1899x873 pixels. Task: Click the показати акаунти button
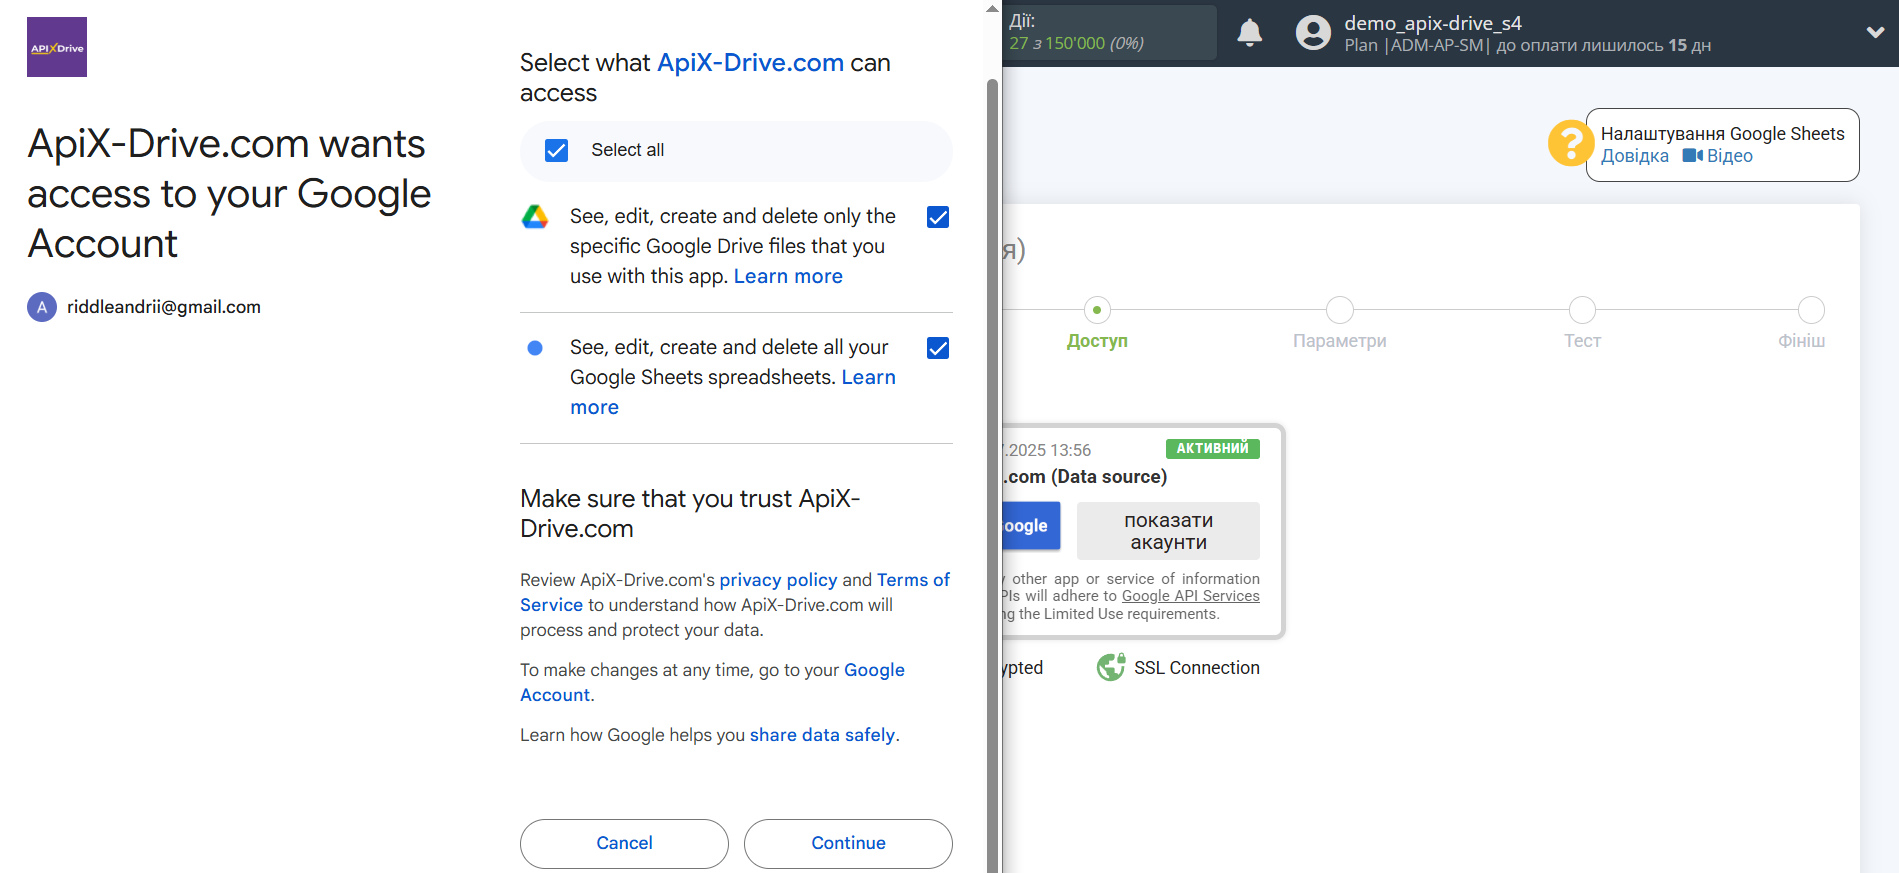coord(1168,531)
